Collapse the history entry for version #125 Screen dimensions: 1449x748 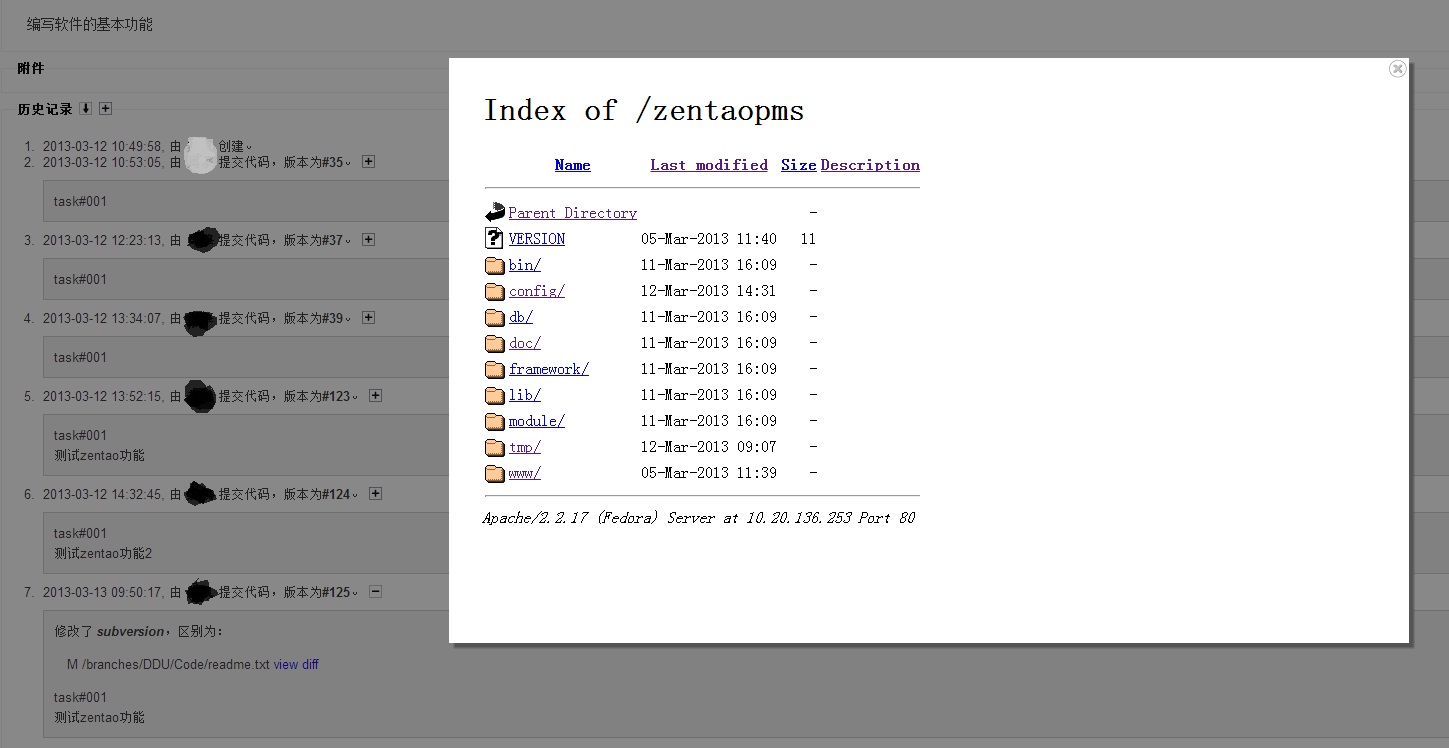pyautogui.click(x=375, y=591)
